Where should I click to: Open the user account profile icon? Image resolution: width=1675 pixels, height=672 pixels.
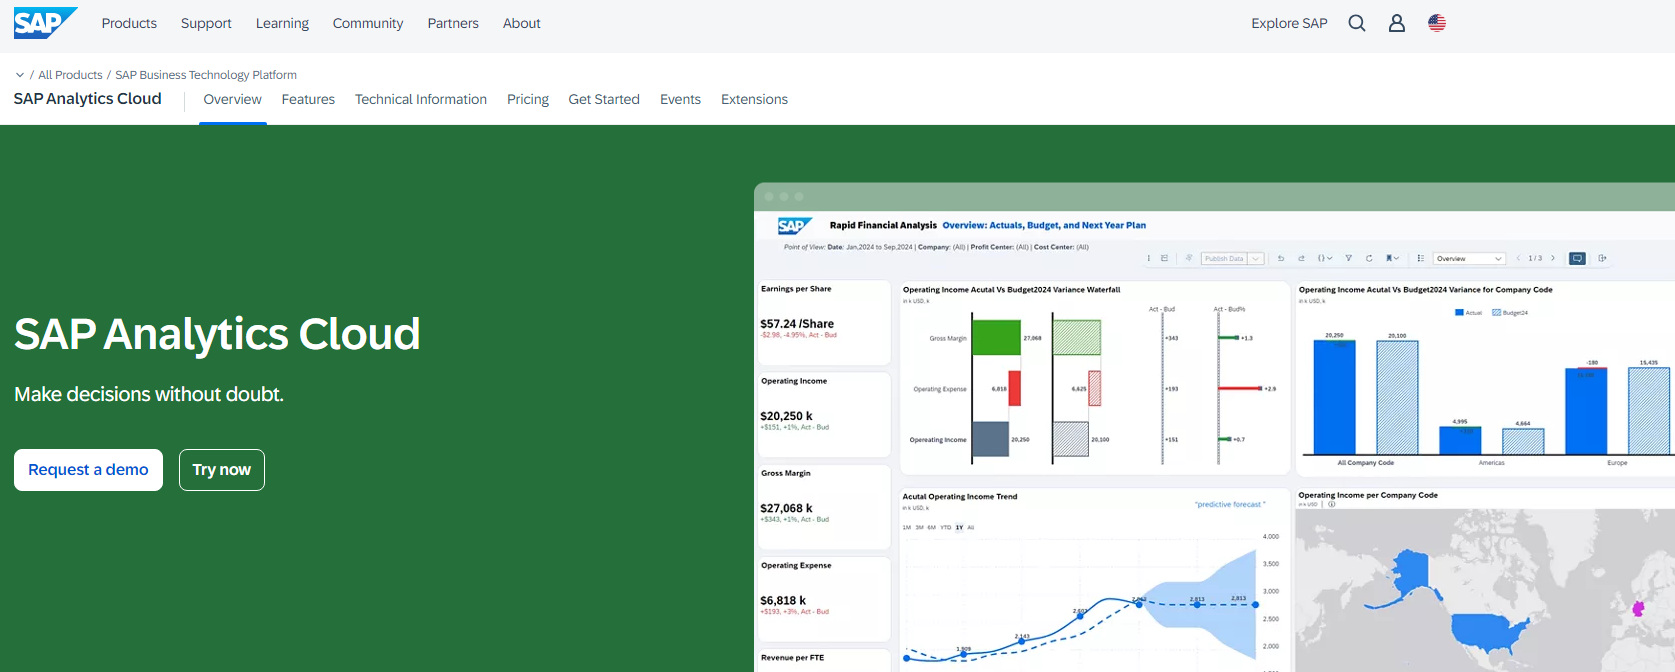click(1397, 23)
